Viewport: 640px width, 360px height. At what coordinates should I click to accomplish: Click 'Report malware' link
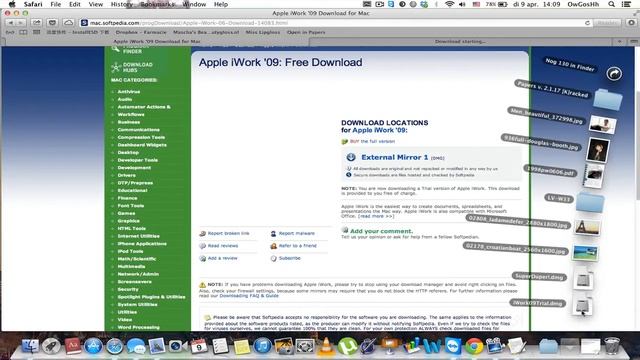coord(297,233)
